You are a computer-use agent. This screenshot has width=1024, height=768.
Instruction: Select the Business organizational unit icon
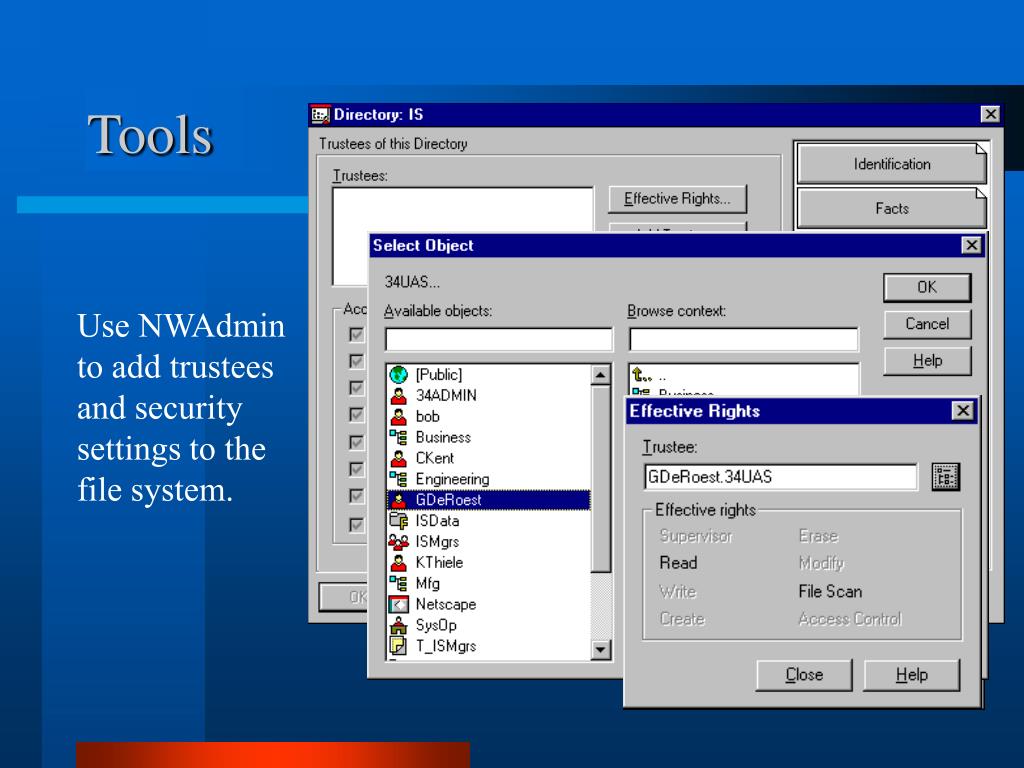[398, 438]
